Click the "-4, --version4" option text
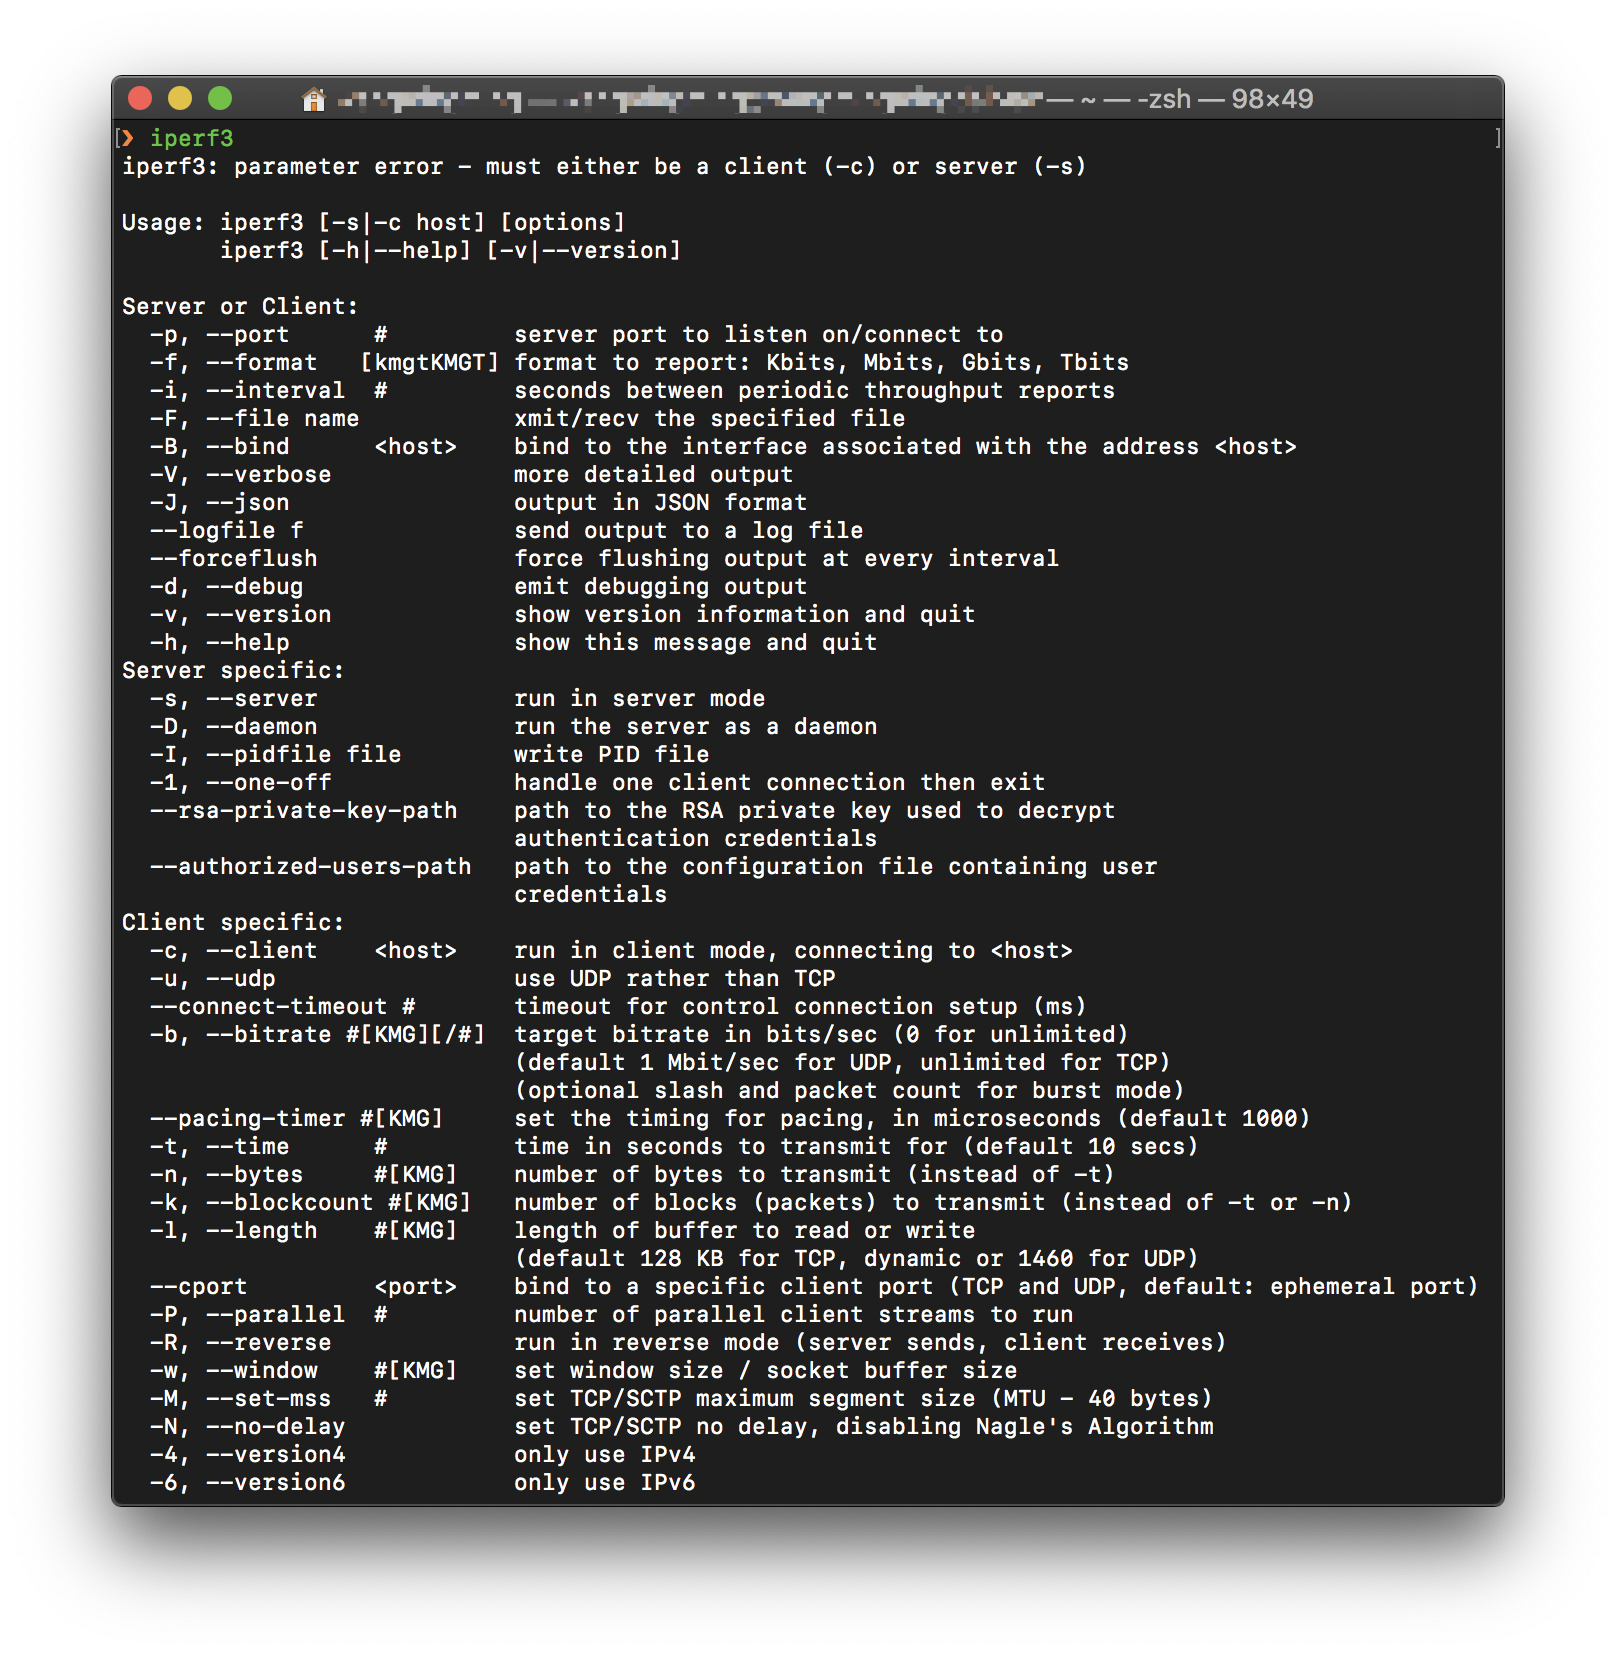This screenshot has height=1654, width=1616. click(x=248, y=1454)
